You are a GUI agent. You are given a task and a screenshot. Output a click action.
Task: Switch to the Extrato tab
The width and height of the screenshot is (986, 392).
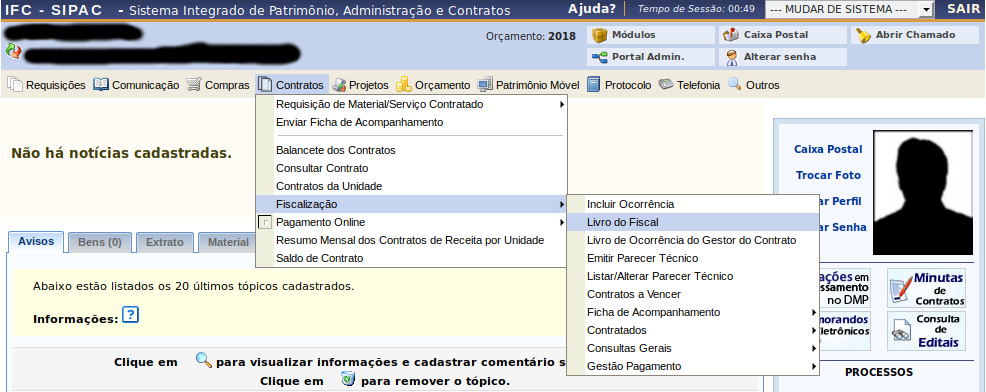164,242
